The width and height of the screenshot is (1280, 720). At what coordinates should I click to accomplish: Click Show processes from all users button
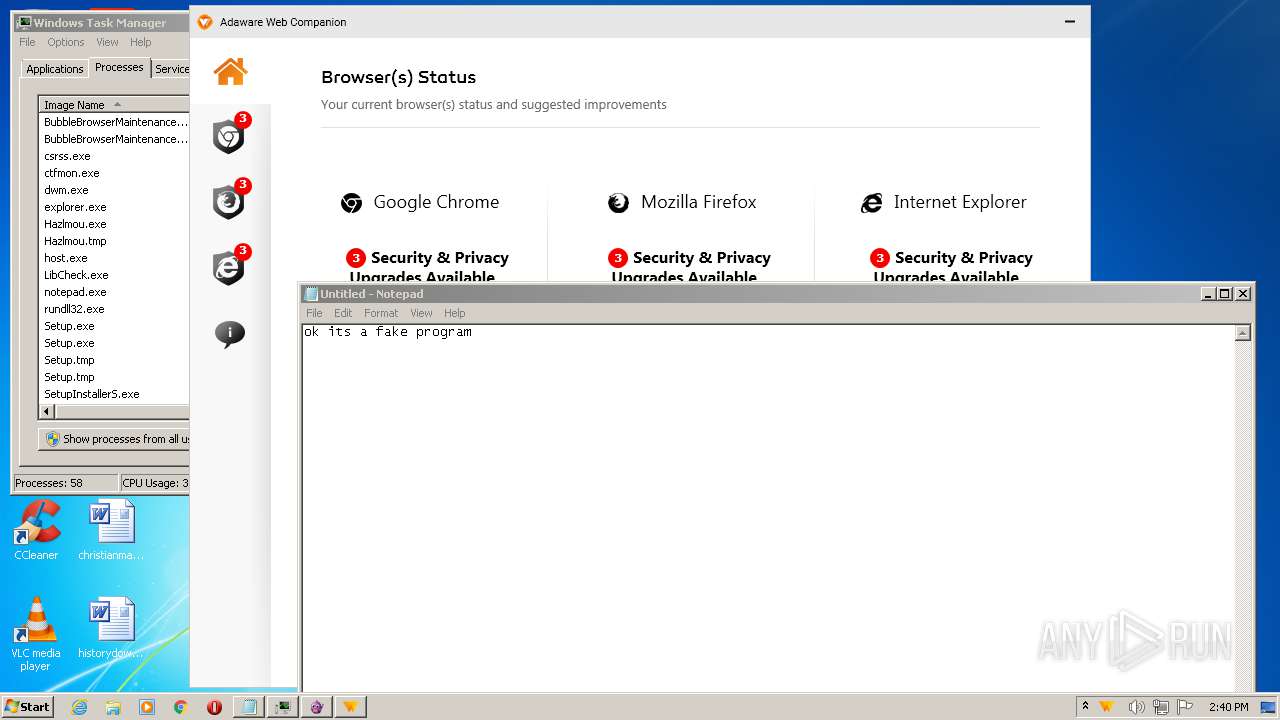[116, 439]
